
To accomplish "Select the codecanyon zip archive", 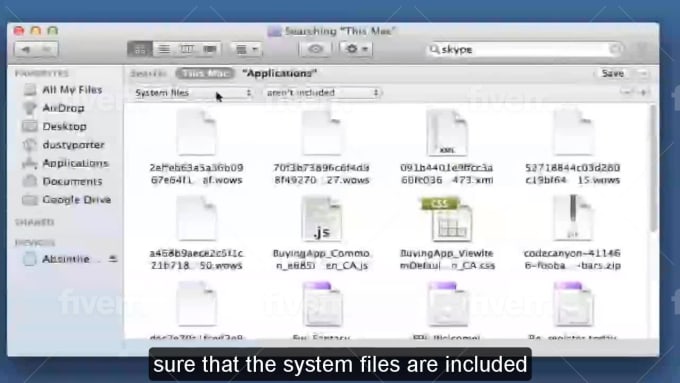I will [572, 233].
